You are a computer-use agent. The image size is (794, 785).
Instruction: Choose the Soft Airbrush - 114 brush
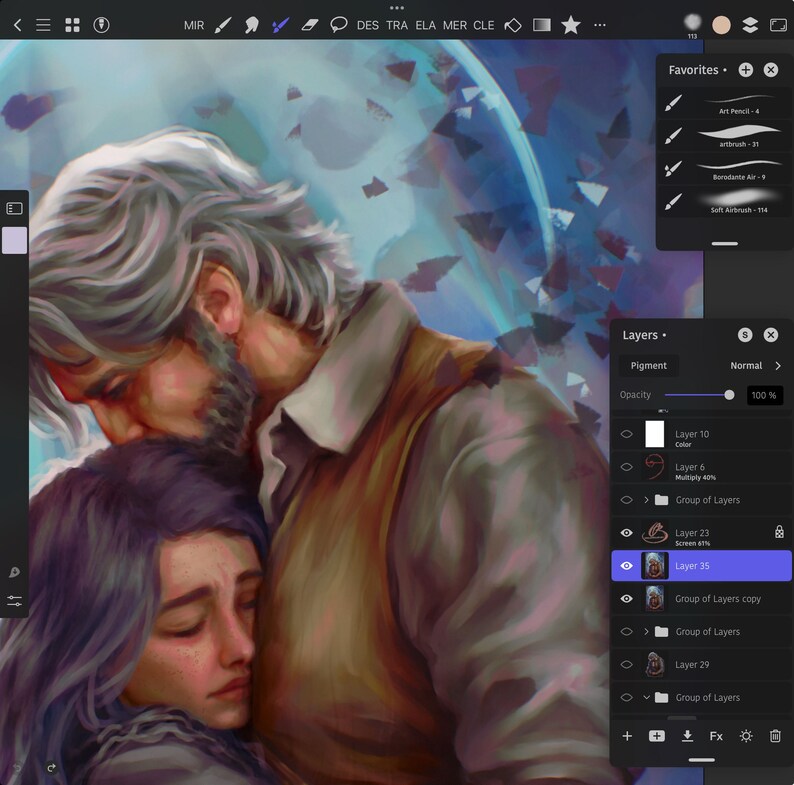pos(724,202)
